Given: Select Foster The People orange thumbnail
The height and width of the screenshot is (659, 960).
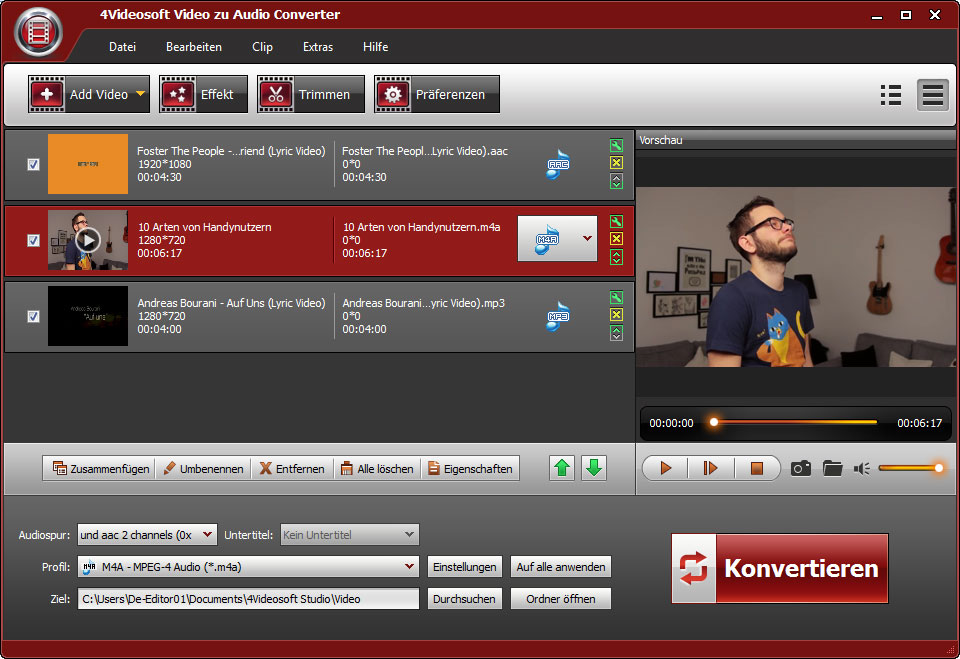Looking at the screenshot, I should [x=88, y=164].
